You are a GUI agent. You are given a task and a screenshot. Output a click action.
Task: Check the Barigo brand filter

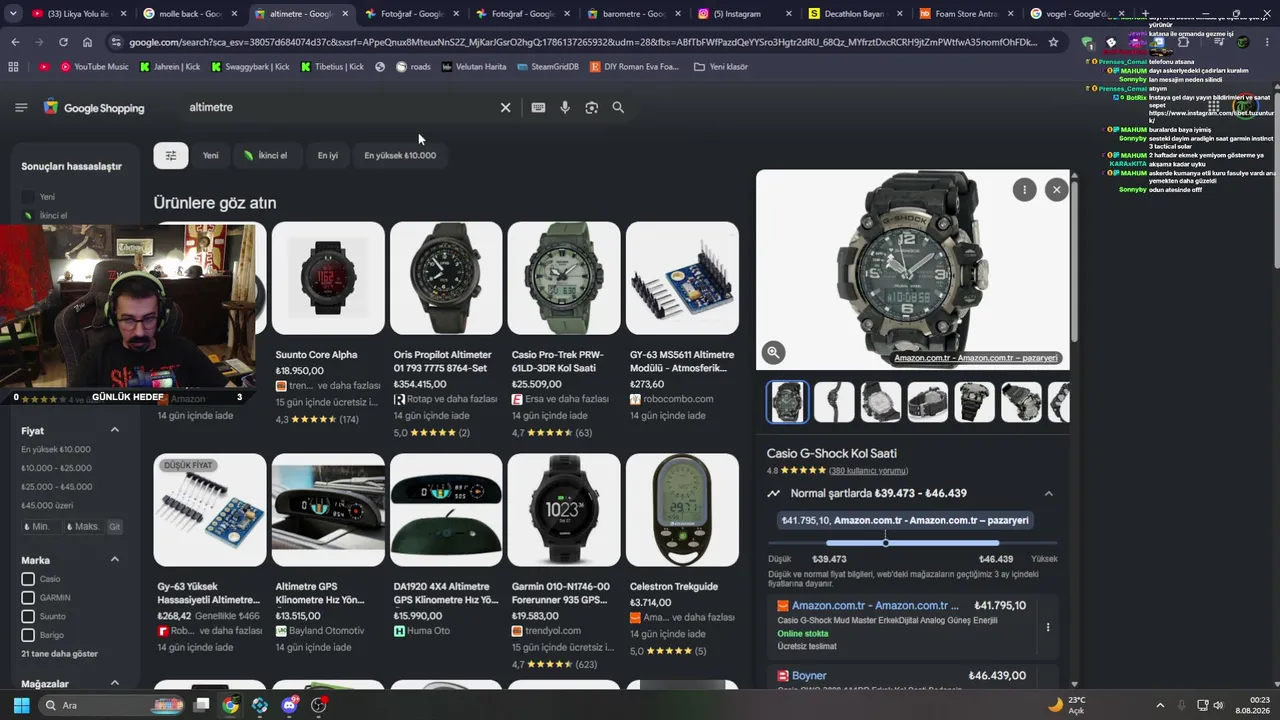[x=28, y=635]
